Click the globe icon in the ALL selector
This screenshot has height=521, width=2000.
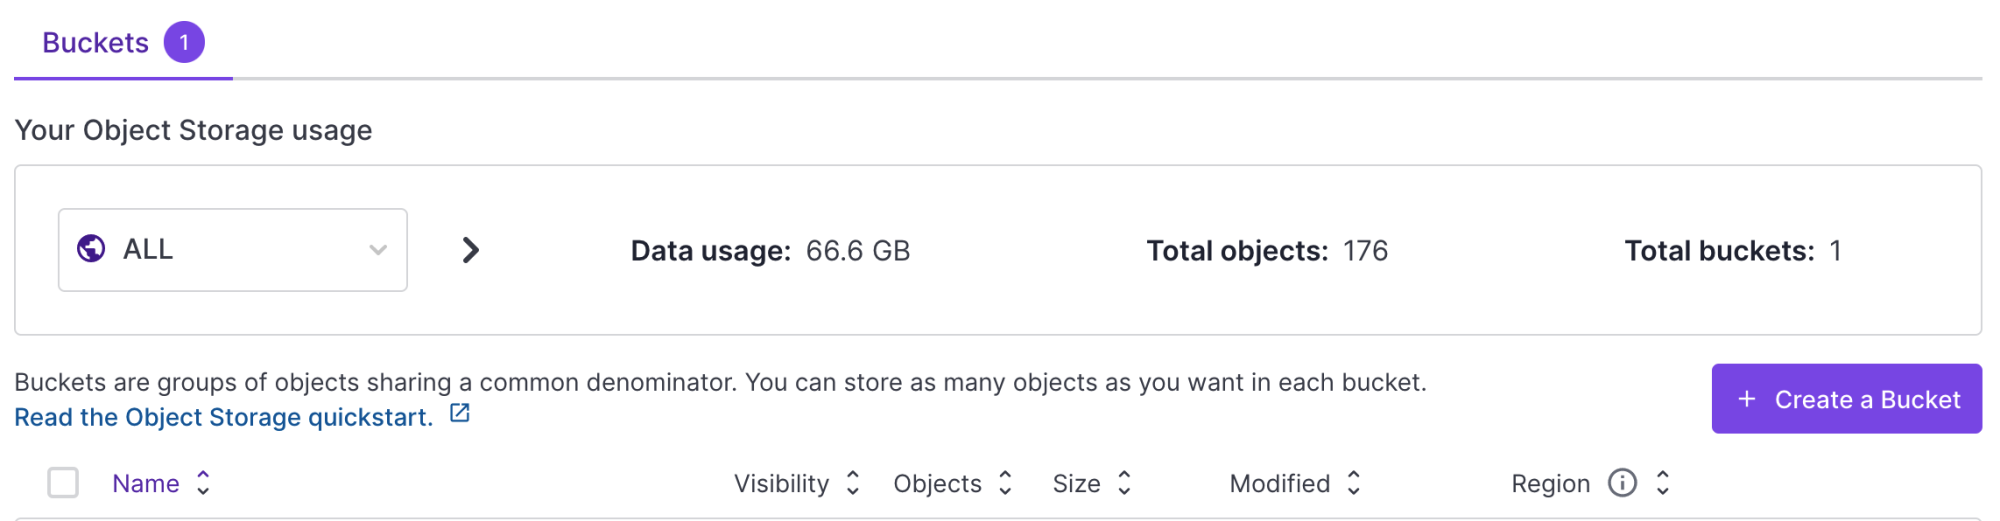click(x=91, y=248)
